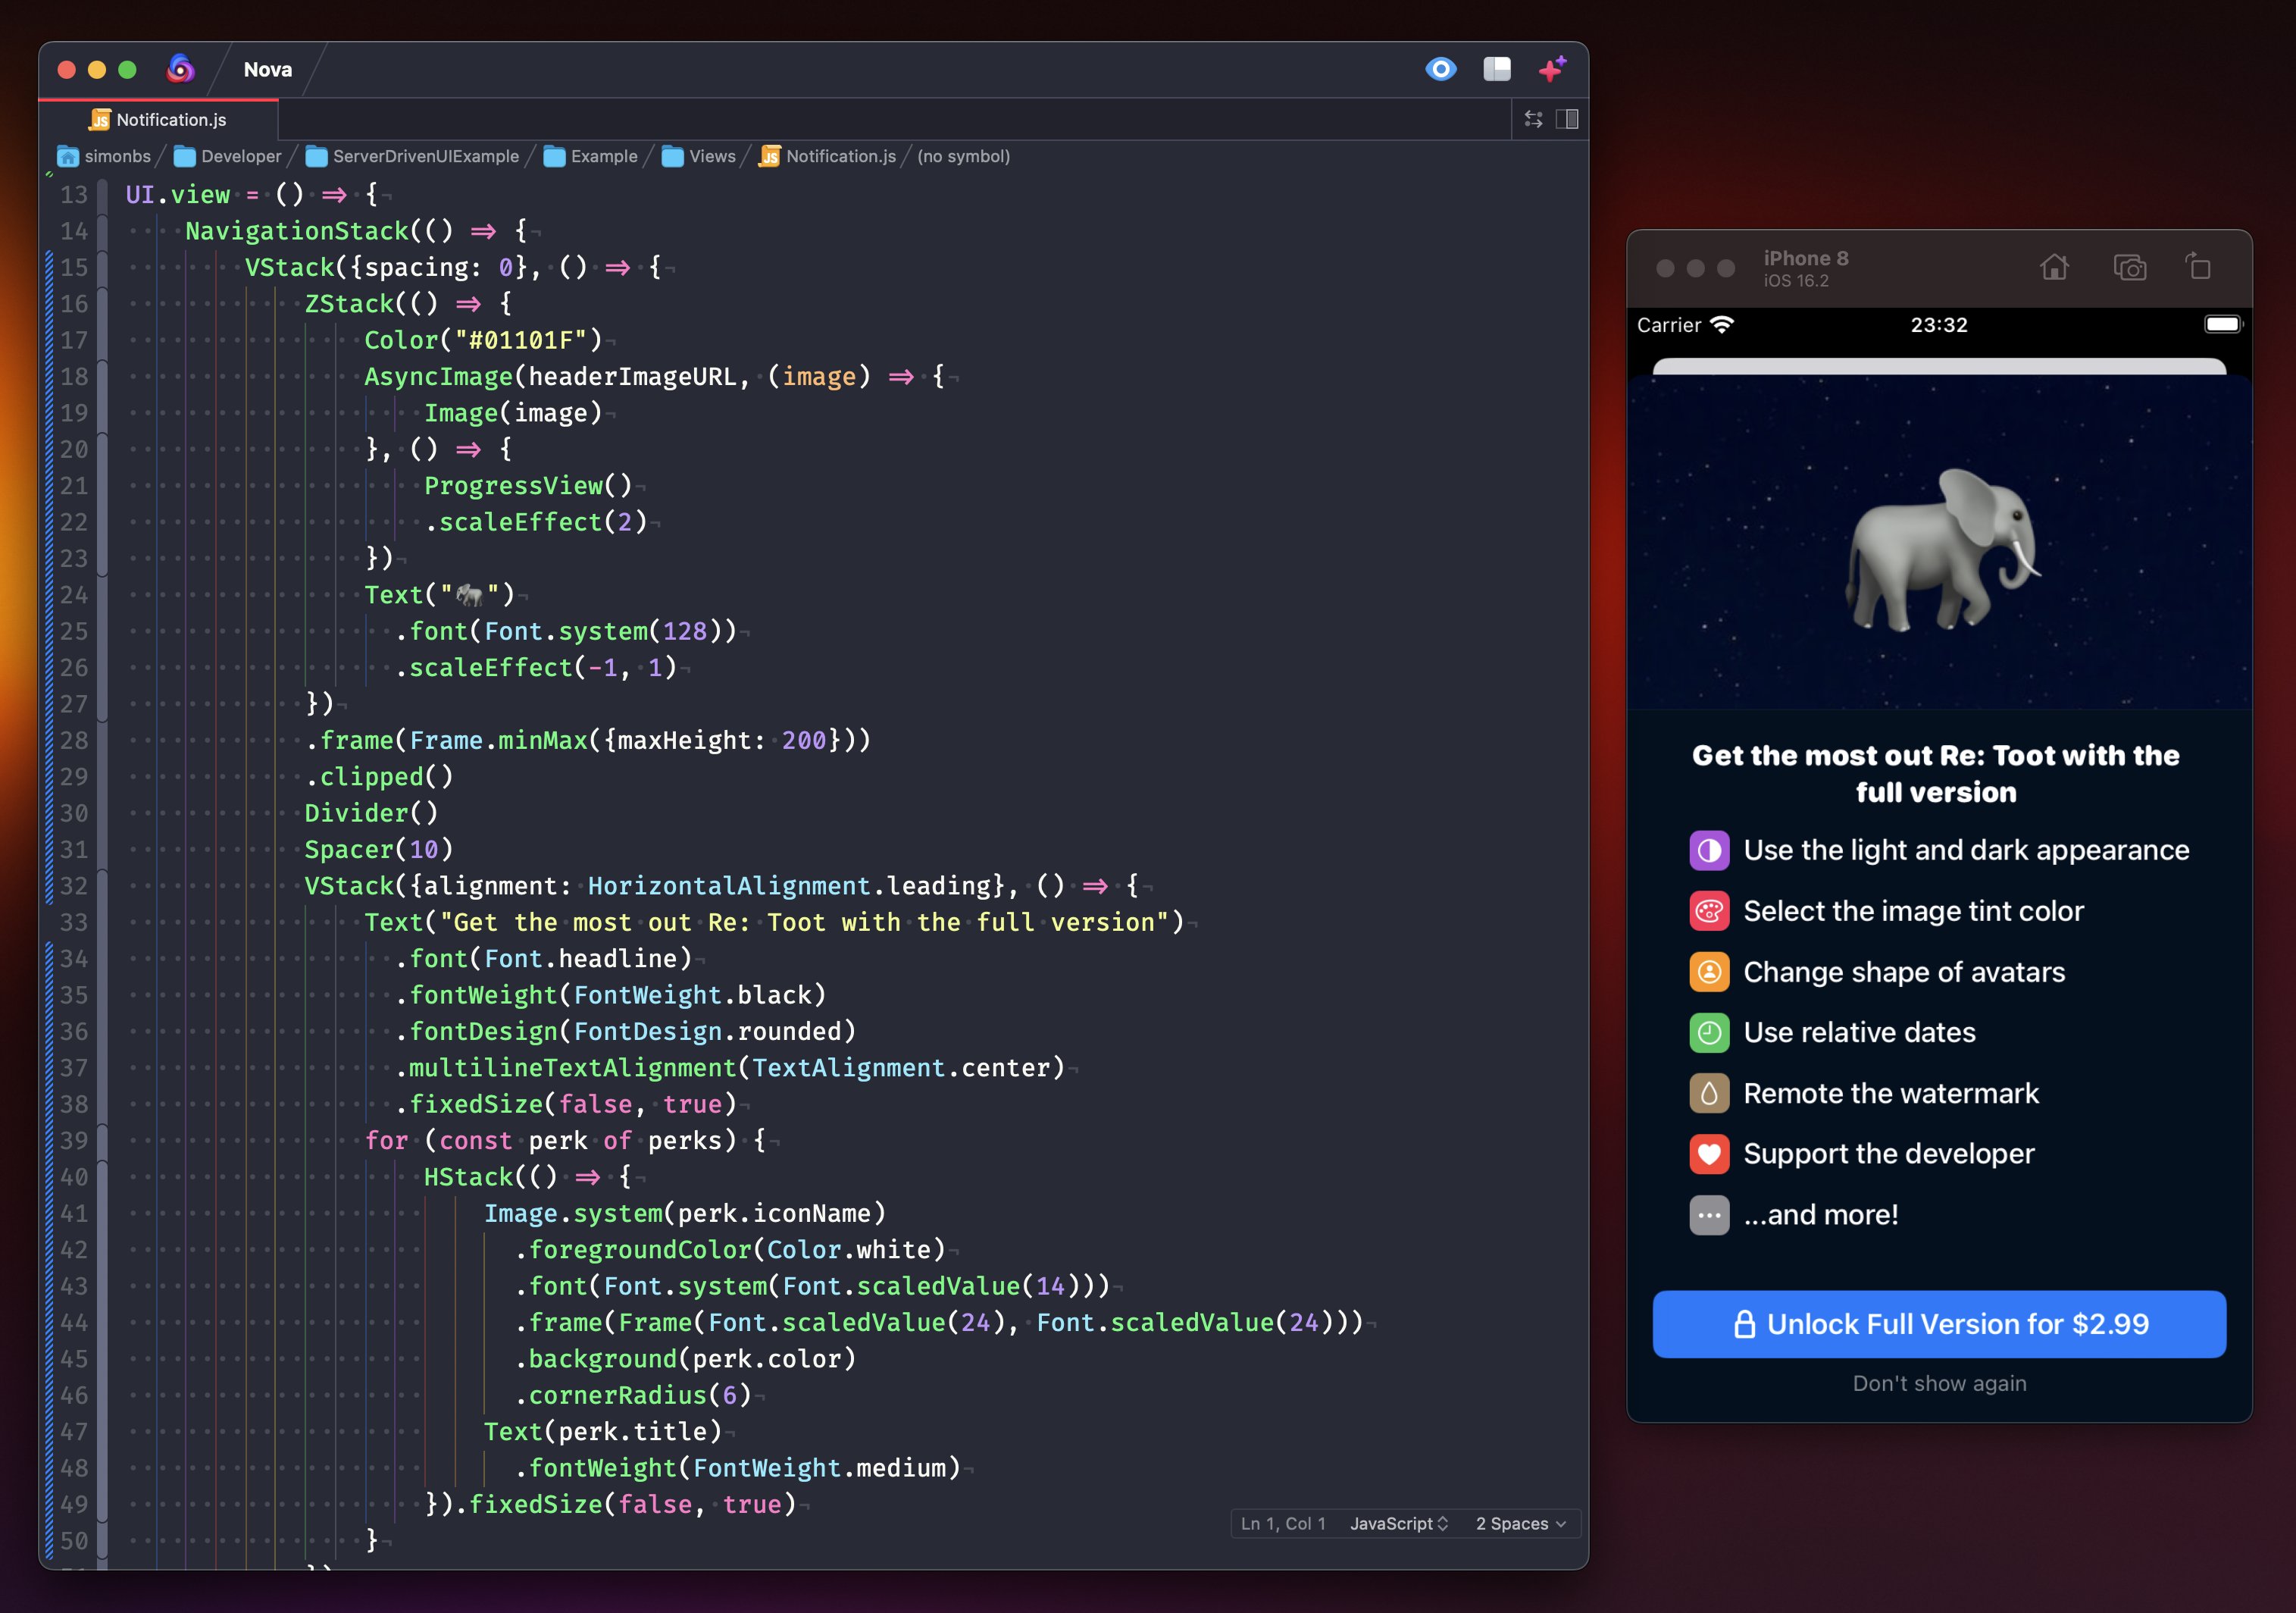Click 'Select the image tint color' text
The width and height of the screenshot is (2296, 1613).
(x=1913, y=911)
